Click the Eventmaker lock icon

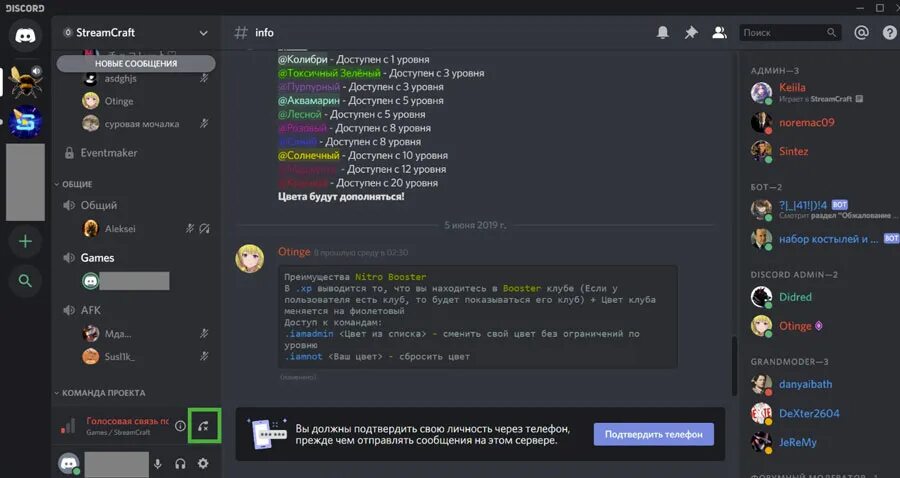pyautogui.click(x=69, y=153)
